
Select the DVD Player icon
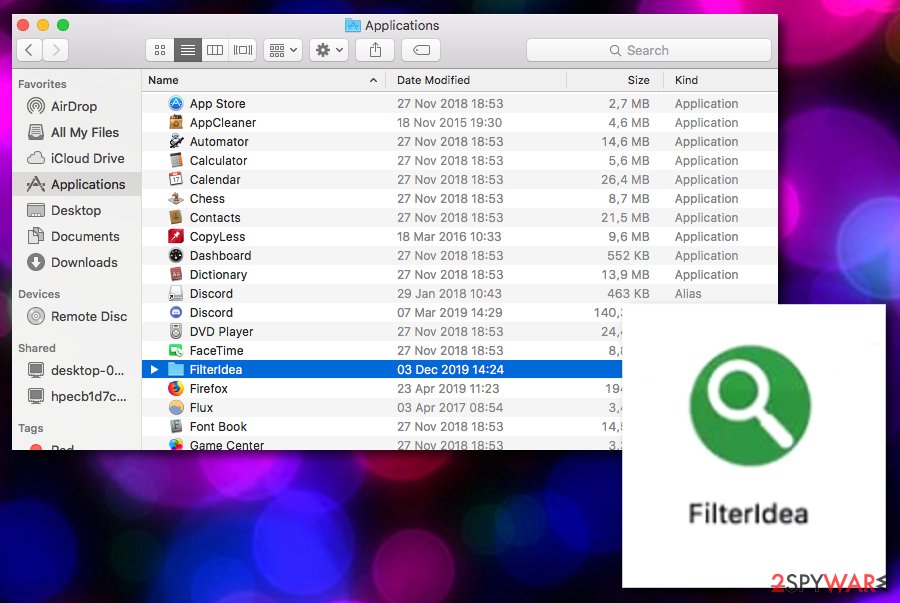[176, 331]
